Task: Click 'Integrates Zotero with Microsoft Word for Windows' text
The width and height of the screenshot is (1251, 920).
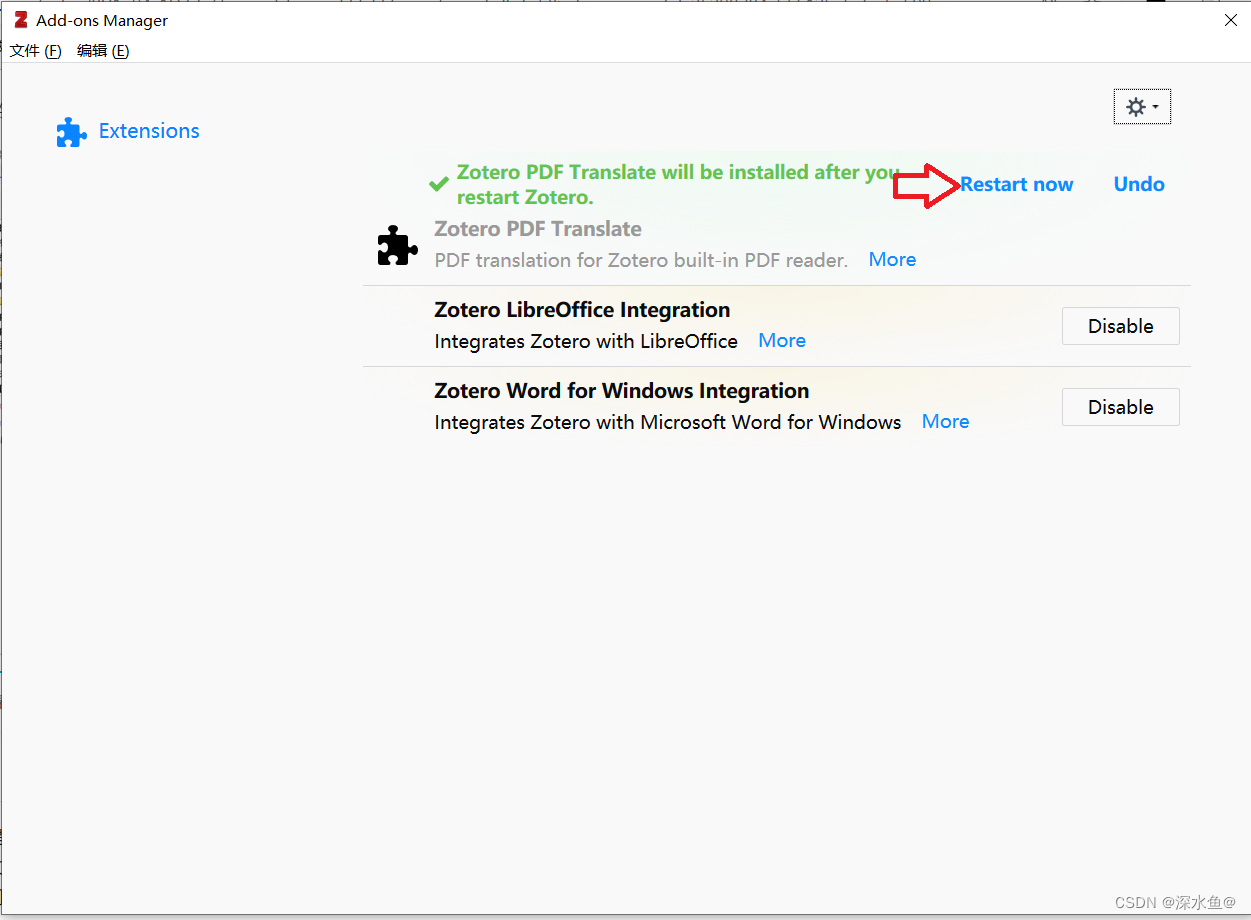Action: 668,422
